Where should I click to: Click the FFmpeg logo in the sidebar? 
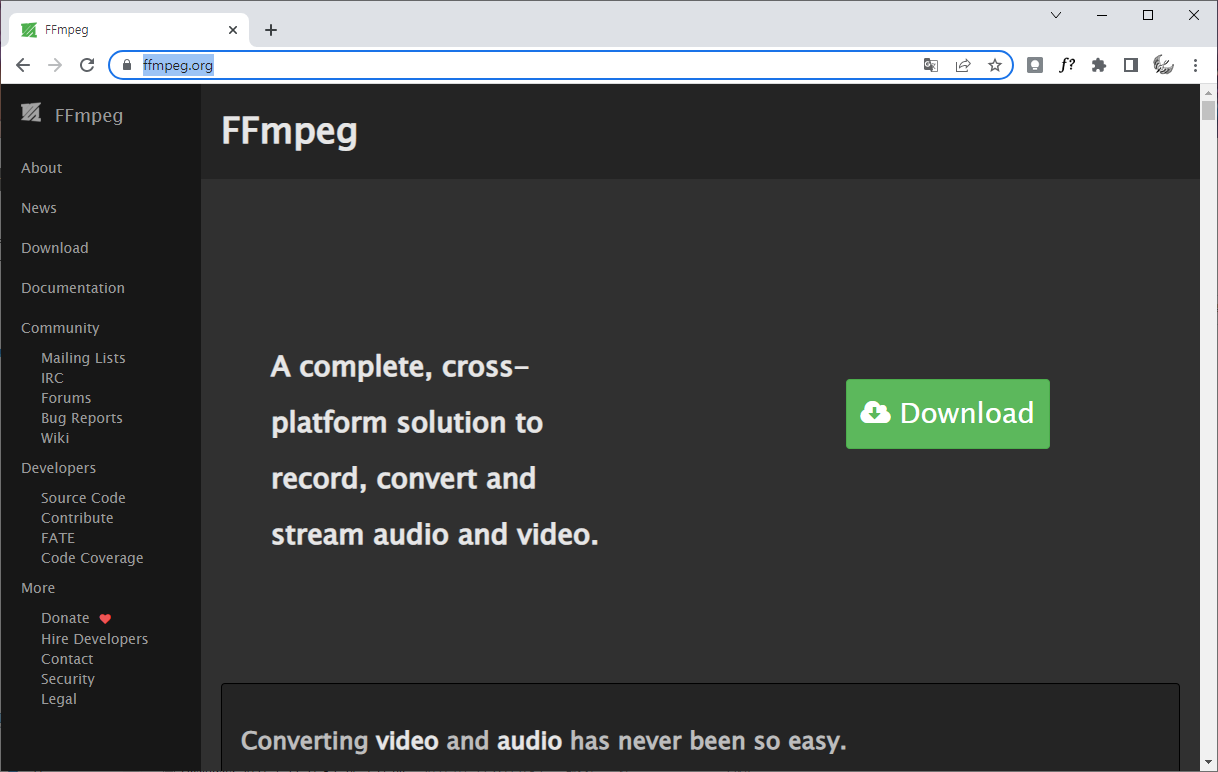pos(33,113)
